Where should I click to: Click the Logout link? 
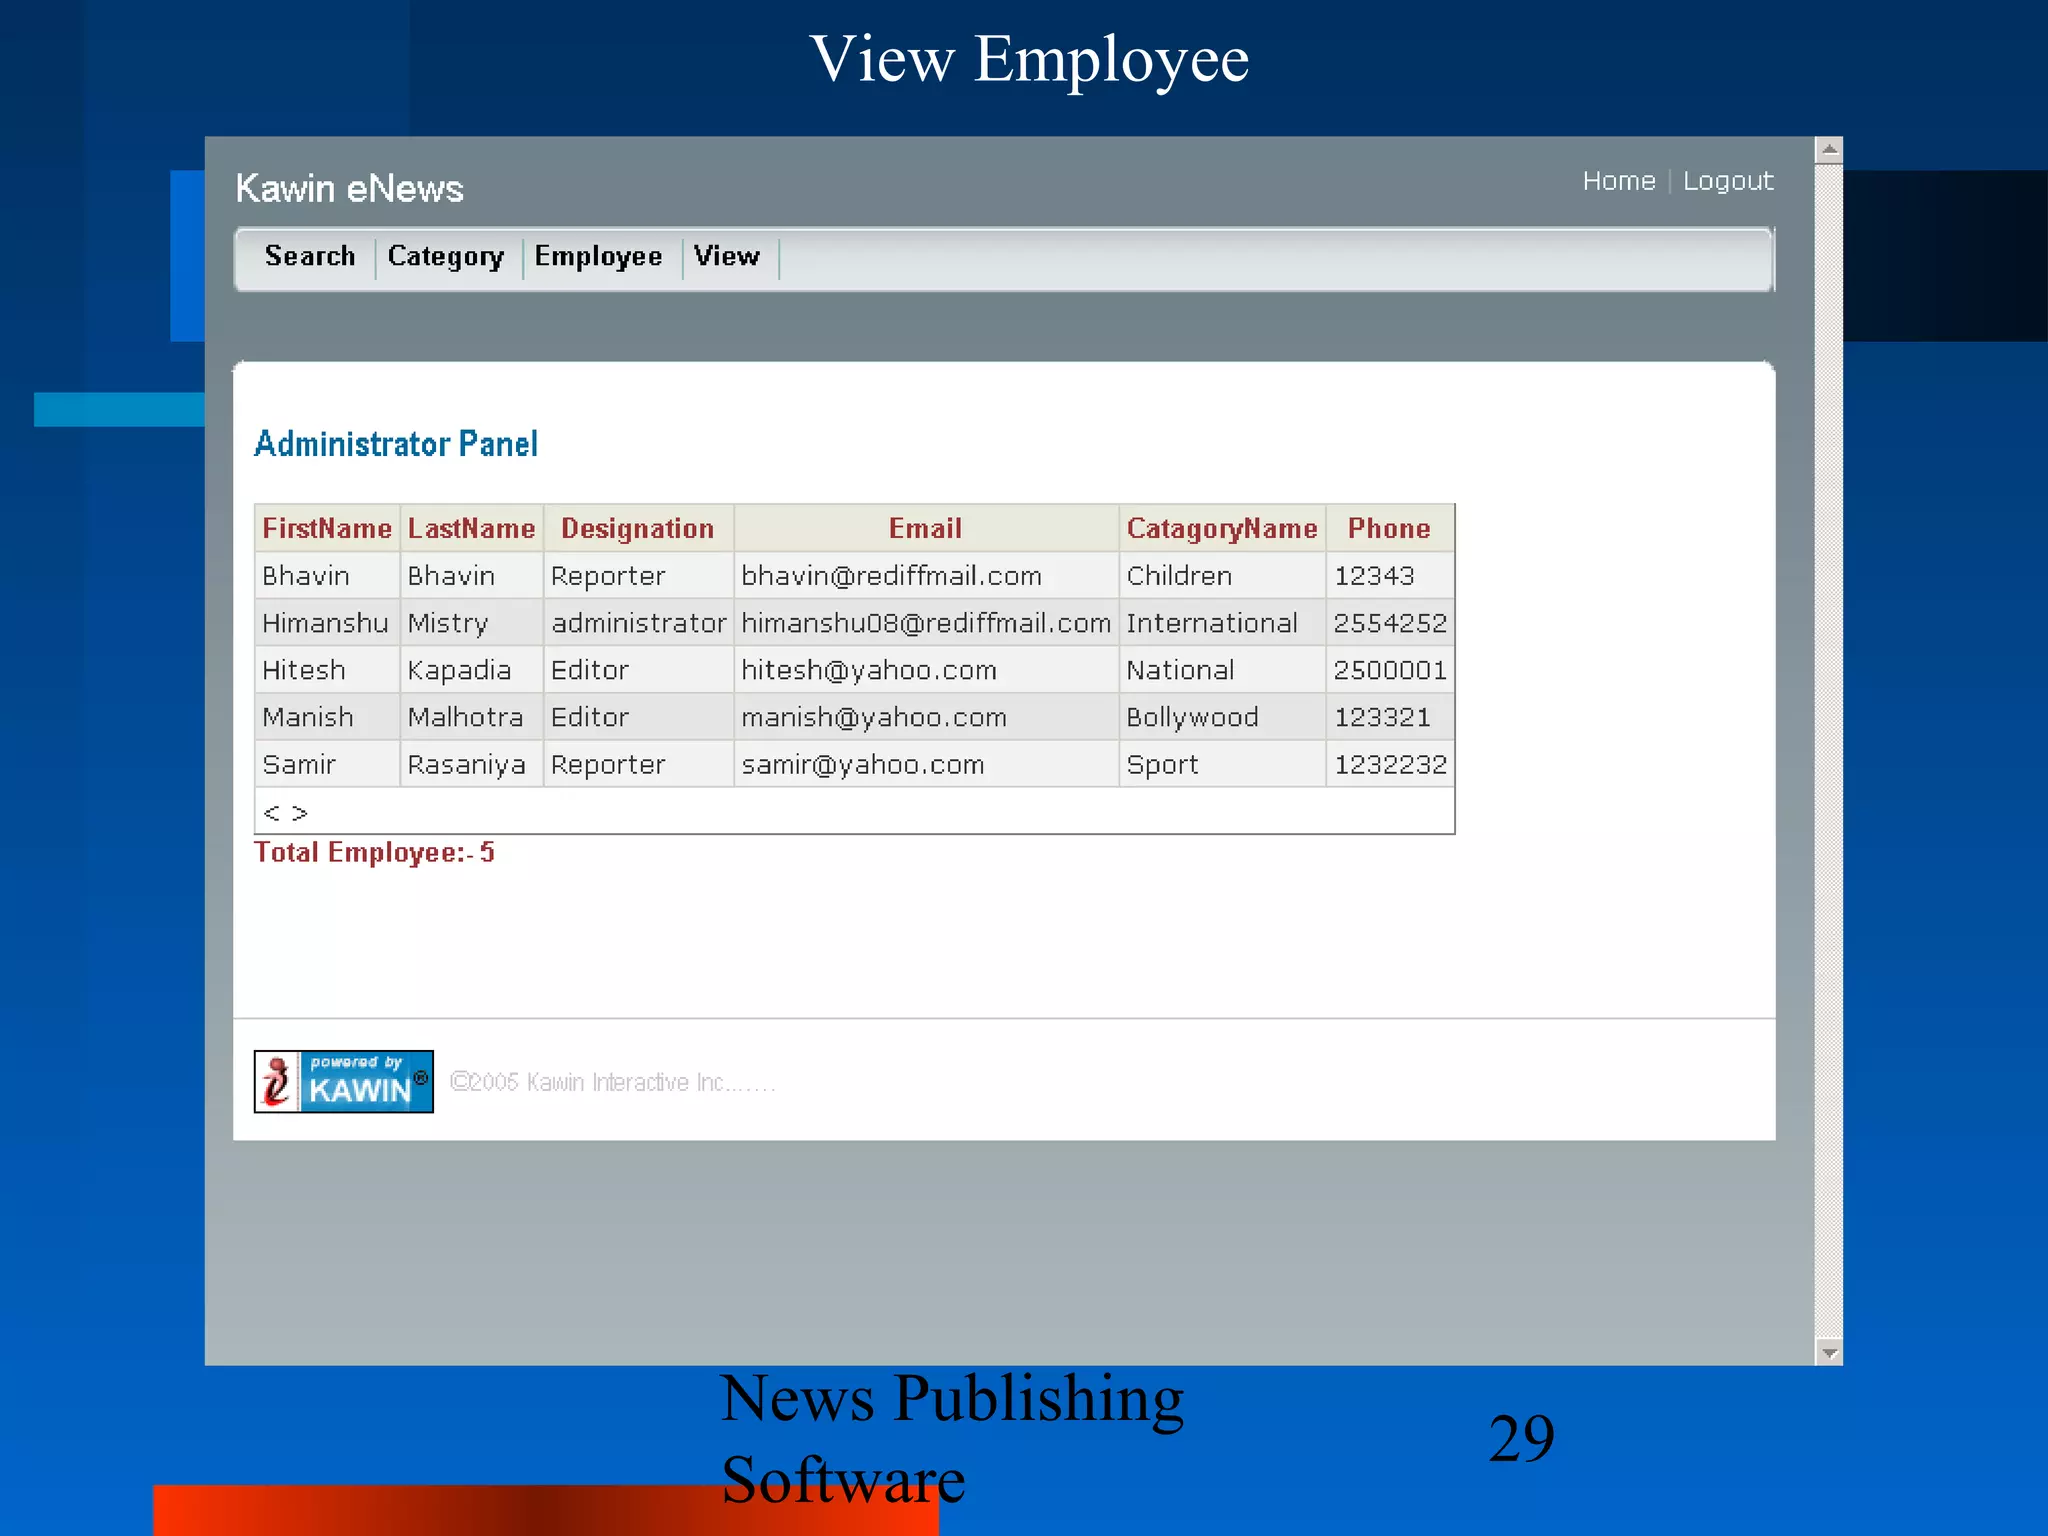pyautogui.click(x=1728, y=182)
